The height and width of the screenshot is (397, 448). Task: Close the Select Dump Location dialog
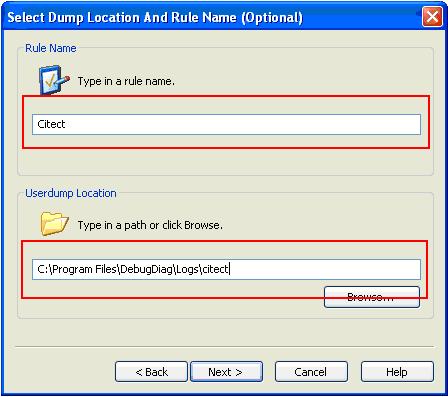tap(432, 17)
